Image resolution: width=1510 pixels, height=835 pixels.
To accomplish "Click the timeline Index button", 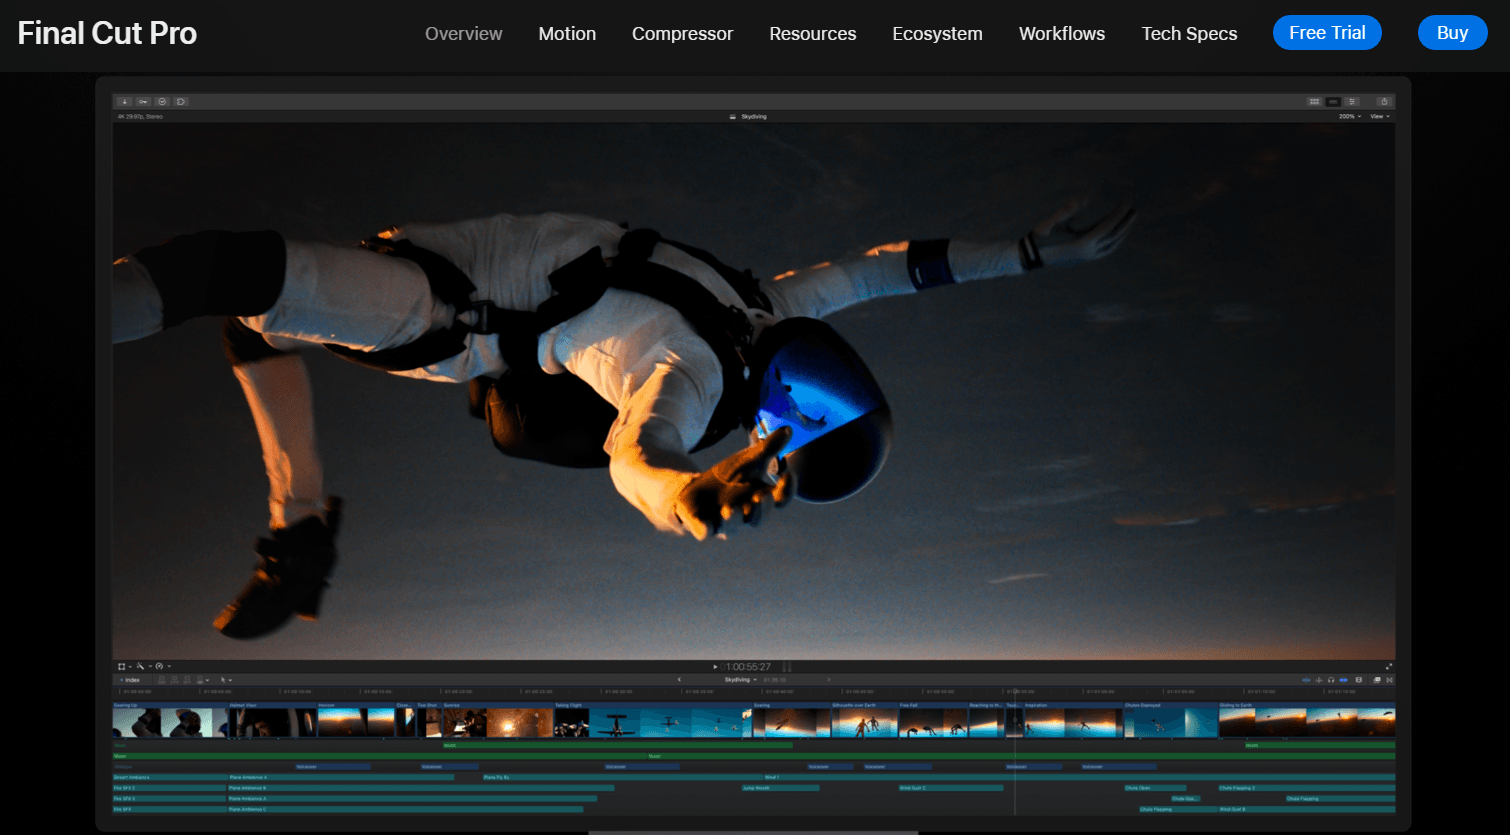I will [130, 680].
